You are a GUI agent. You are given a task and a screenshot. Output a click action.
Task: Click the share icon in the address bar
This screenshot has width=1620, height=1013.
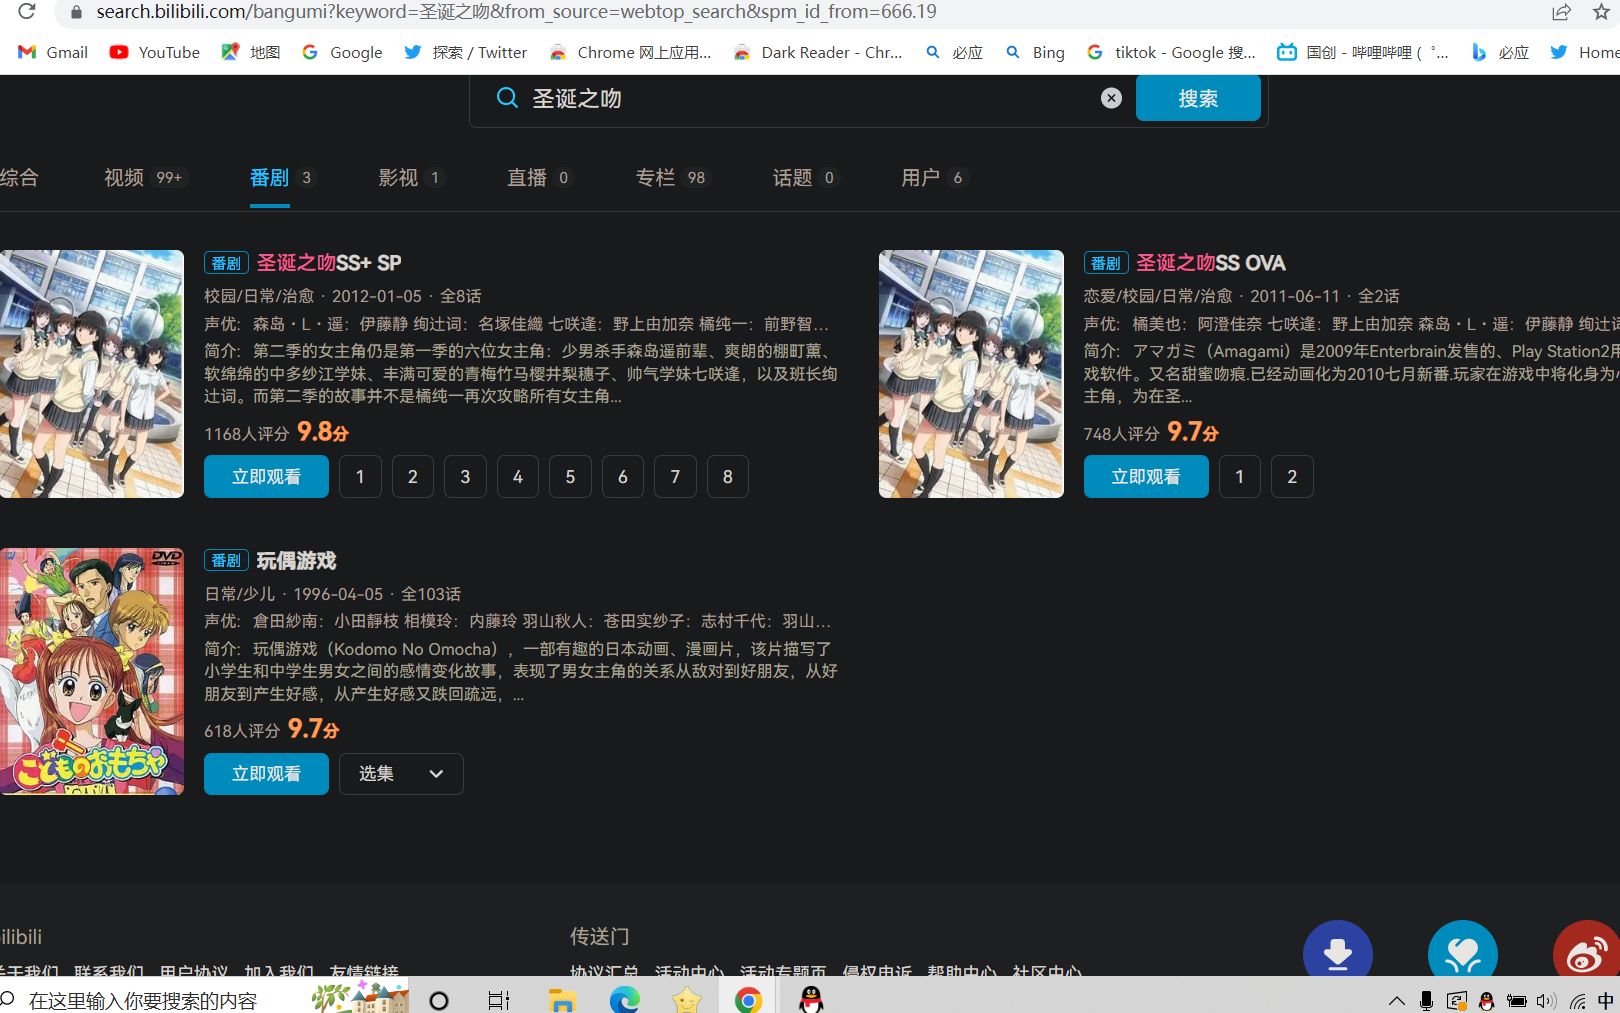pos(1561,12)
